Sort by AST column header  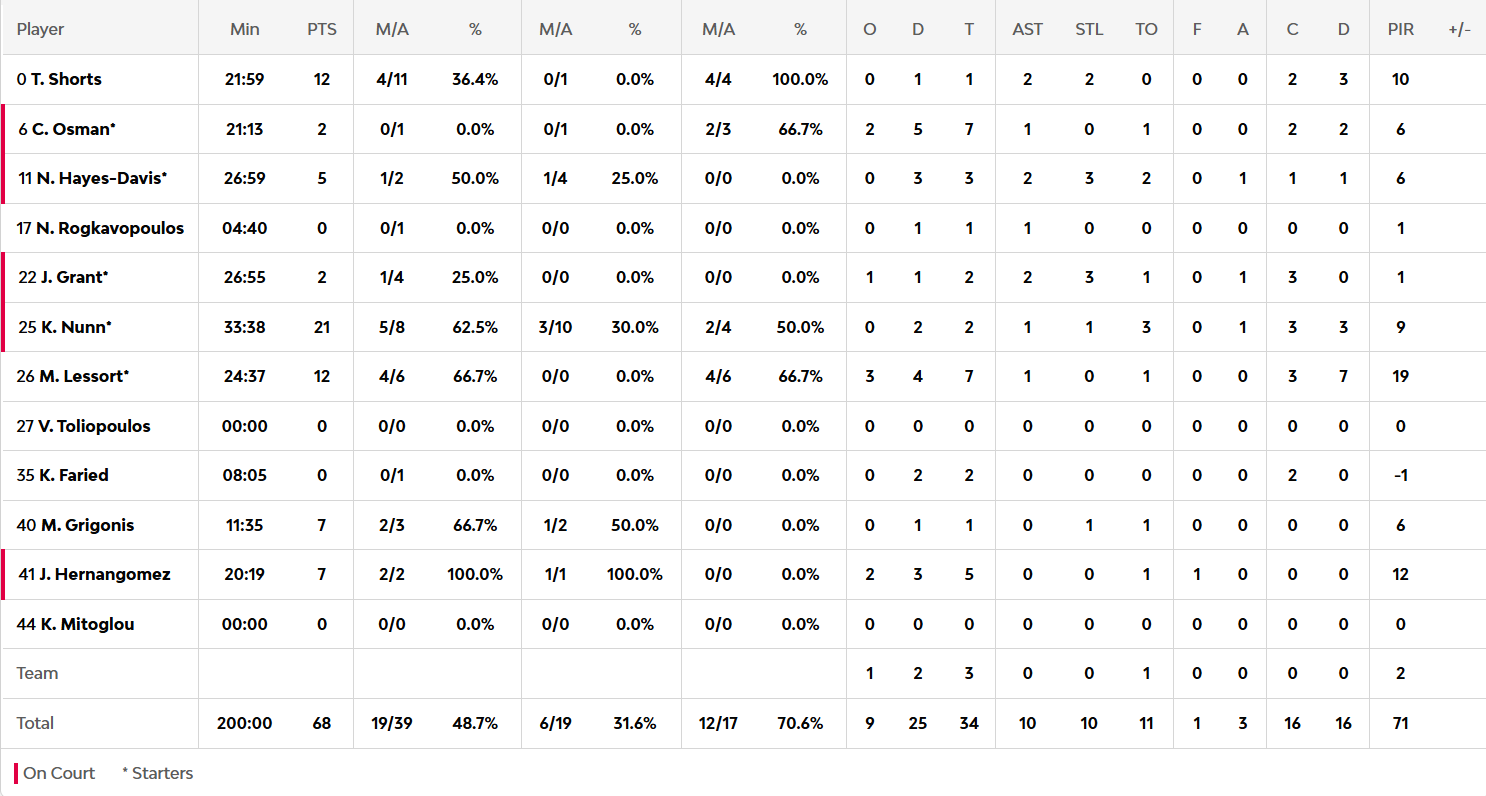coord(1027,29)
